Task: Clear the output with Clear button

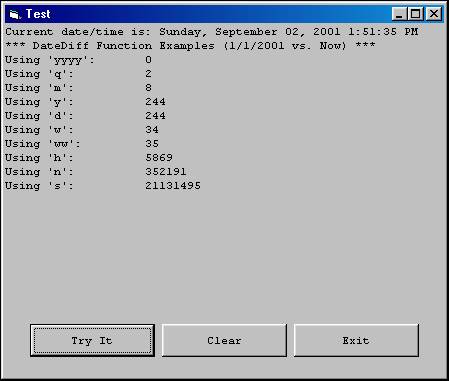Action: coord(224,340)
